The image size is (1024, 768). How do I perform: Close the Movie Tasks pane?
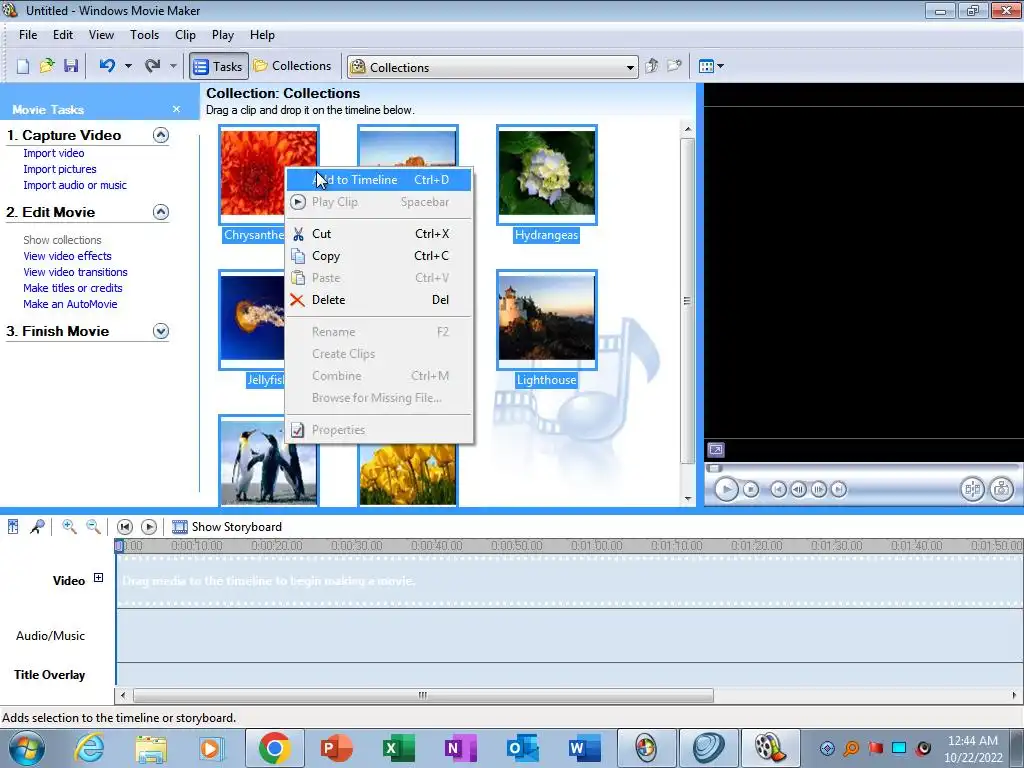coord(176,109)
